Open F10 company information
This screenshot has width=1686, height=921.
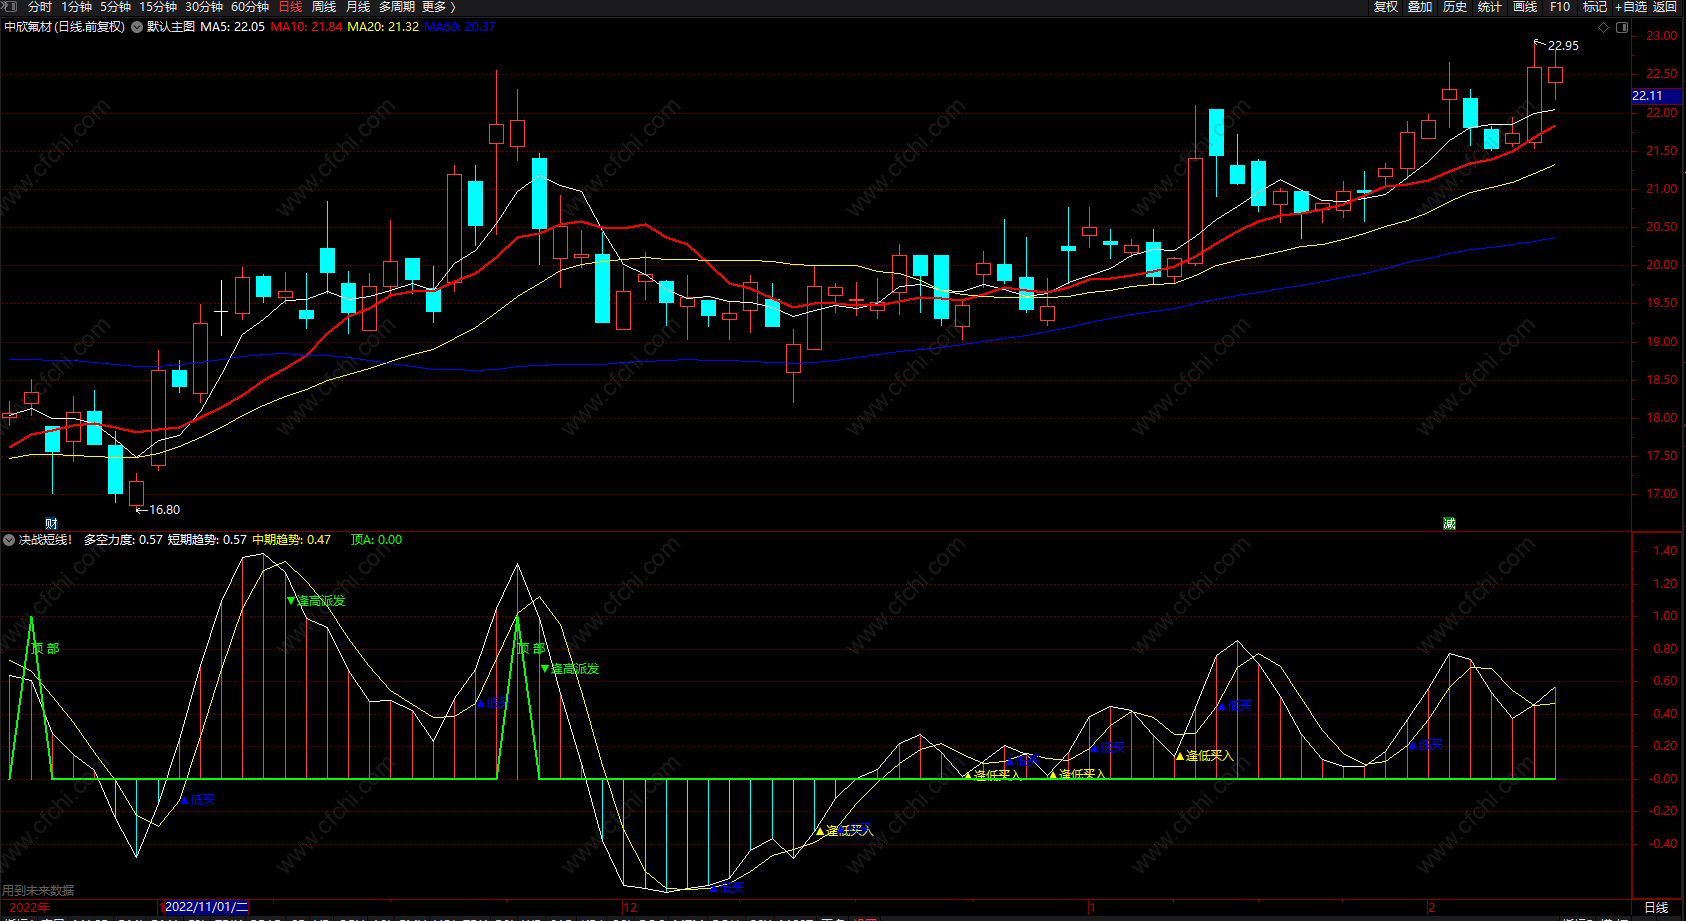click(x=1560, y=7)
